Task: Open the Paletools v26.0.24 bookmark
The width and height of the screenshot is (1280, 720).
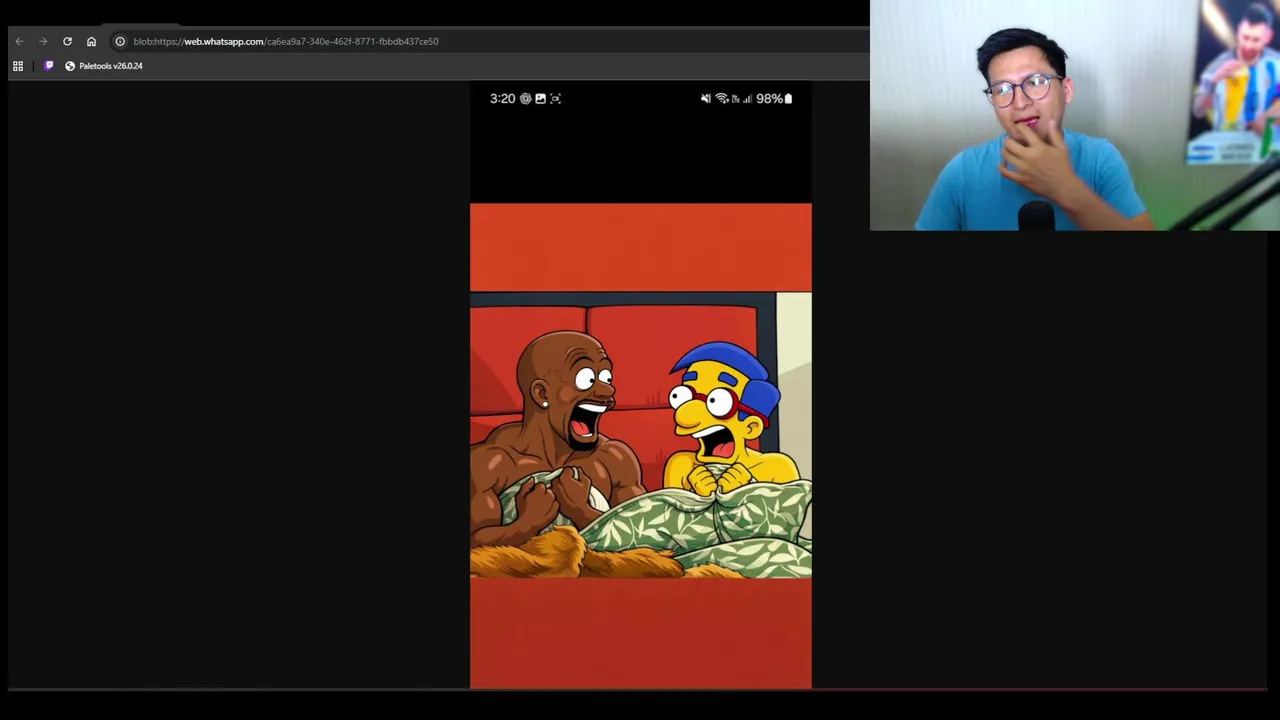Action: tap(104, 66)
